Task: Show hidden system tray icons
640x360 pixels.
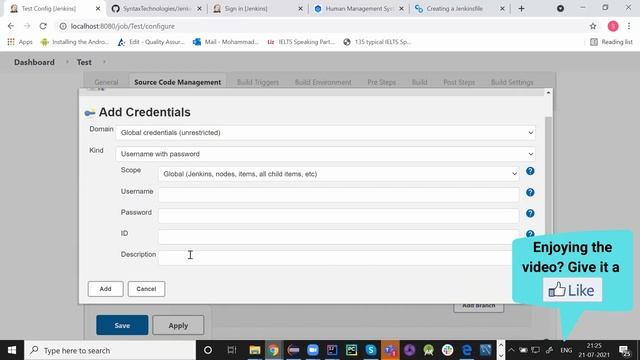Action: (511, 350)
